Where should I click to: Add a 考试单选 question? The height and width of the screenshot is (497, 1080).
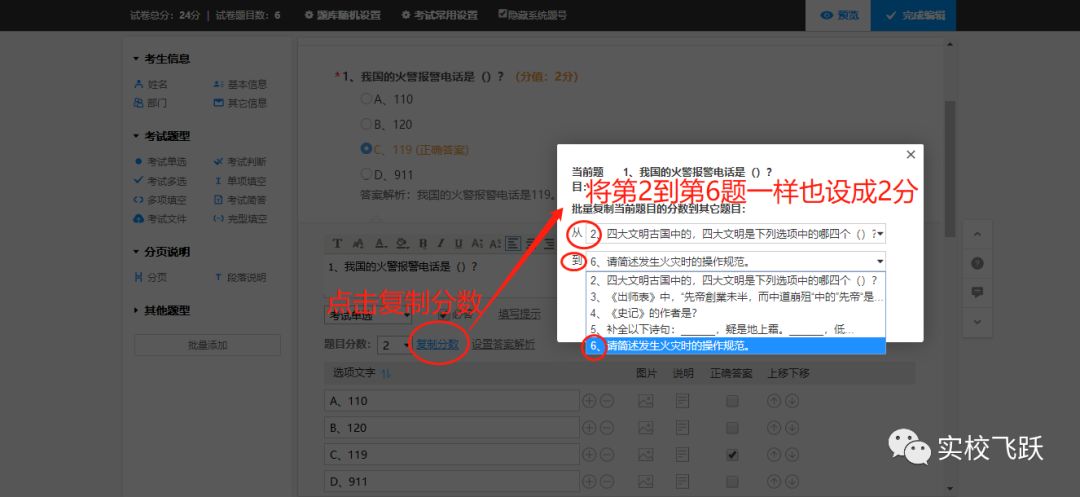coord(160,162)
